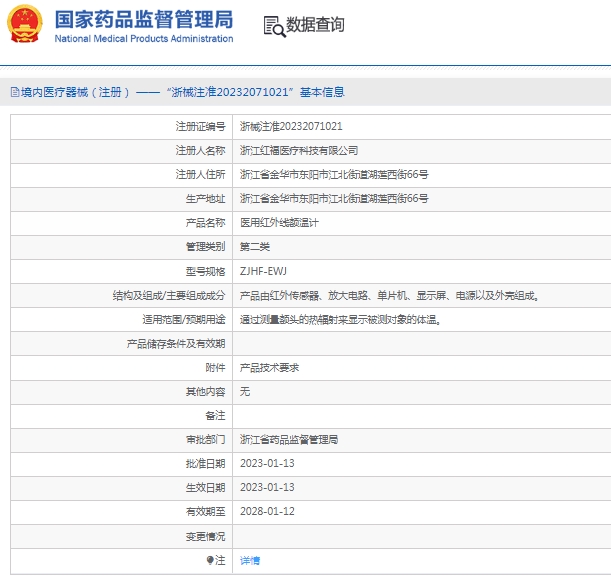This screenshot has height=580, width=611.
Task: Click National Medical Products Administration text
Action: [x=144, y=39]
